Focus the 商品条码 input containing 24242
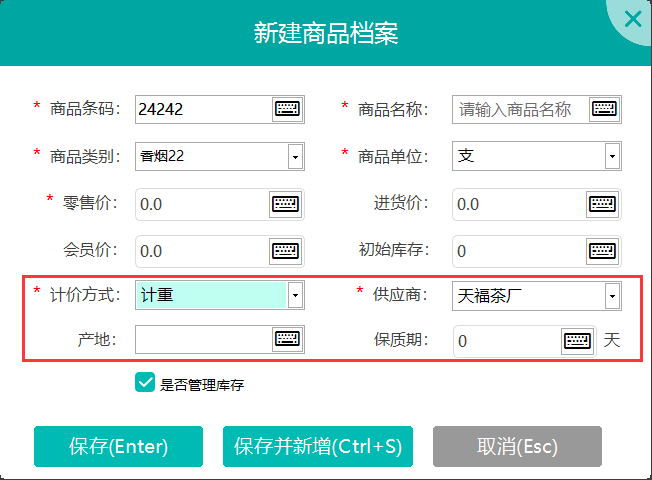This screenshot has width=652, height=480. click(x=200, y=109)
